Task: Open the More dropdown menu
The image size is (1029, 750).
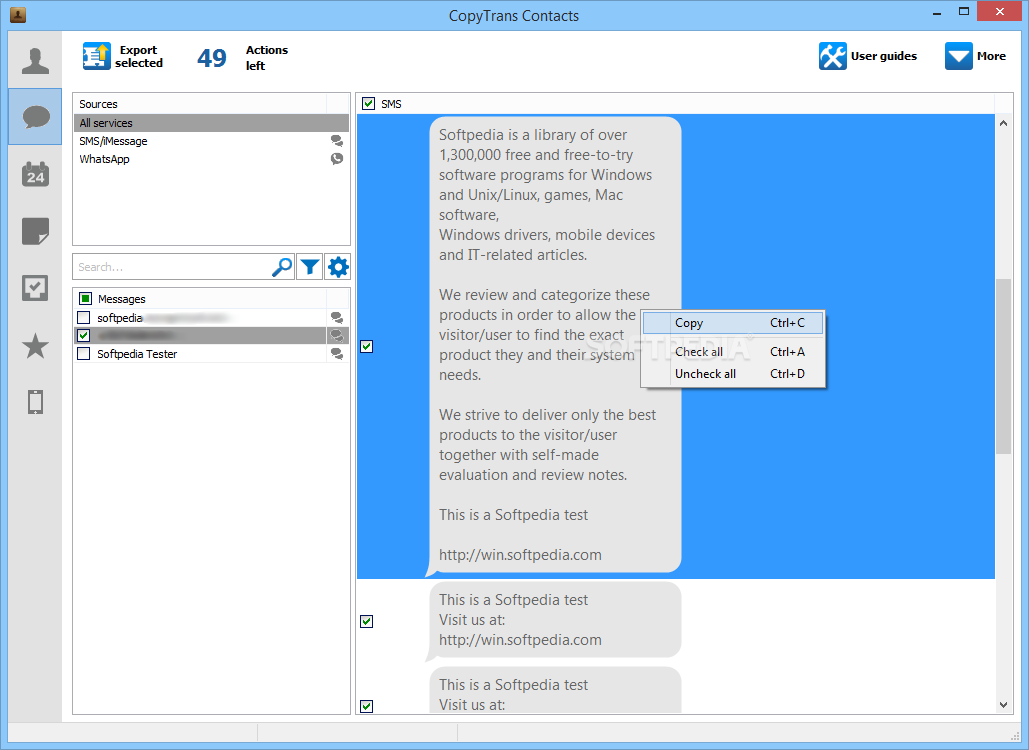Action: 975,56
